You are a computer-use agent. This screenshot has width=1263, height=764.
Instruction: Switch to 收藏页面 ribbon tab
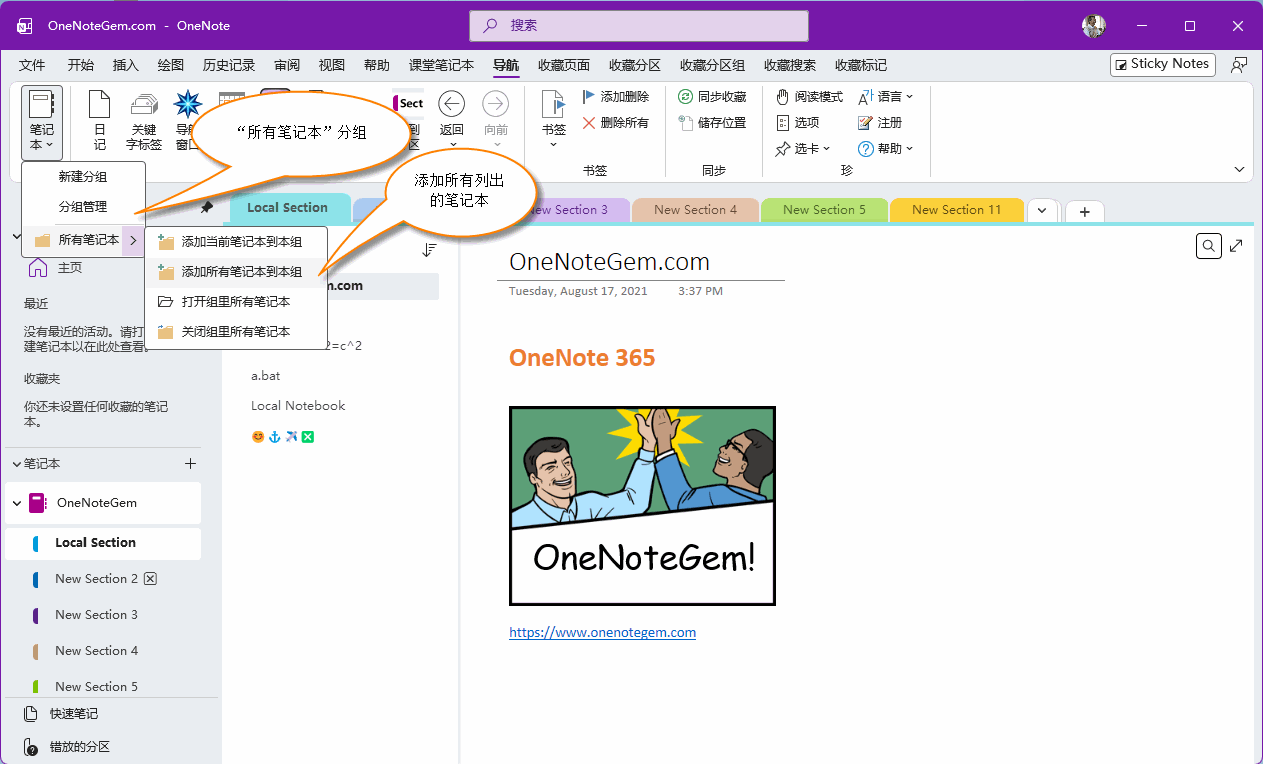click(564, 65)
